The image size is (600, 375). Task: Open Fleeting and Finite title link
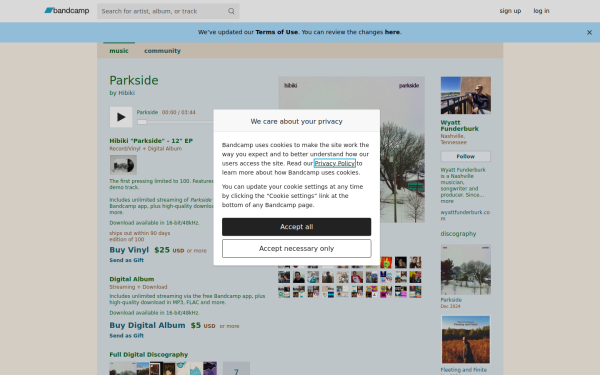point(464,370)
